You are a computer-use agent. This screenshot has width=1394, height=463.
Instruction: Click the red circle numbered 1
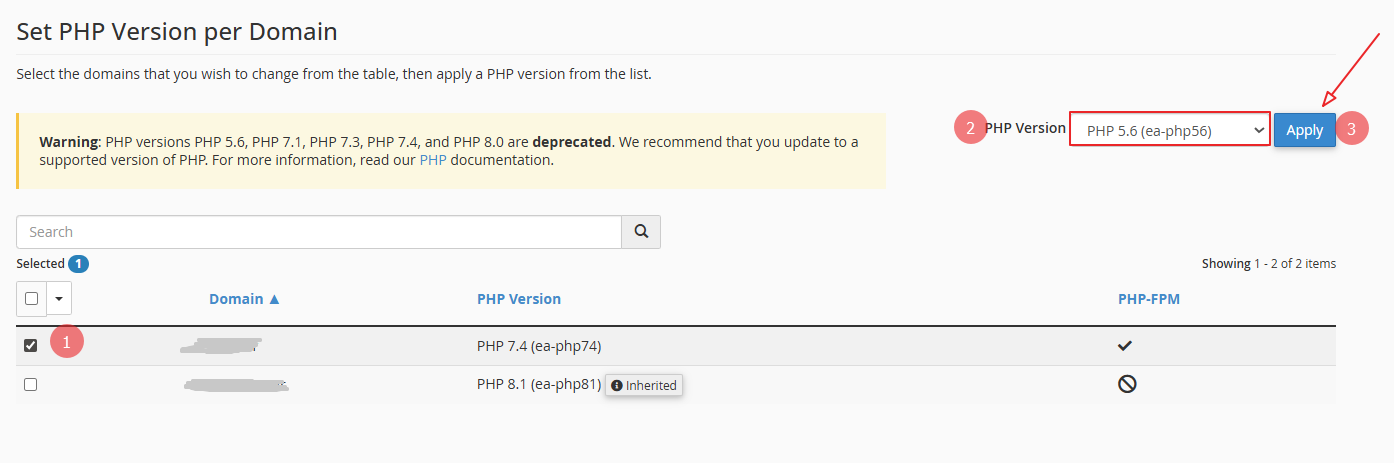67,342
